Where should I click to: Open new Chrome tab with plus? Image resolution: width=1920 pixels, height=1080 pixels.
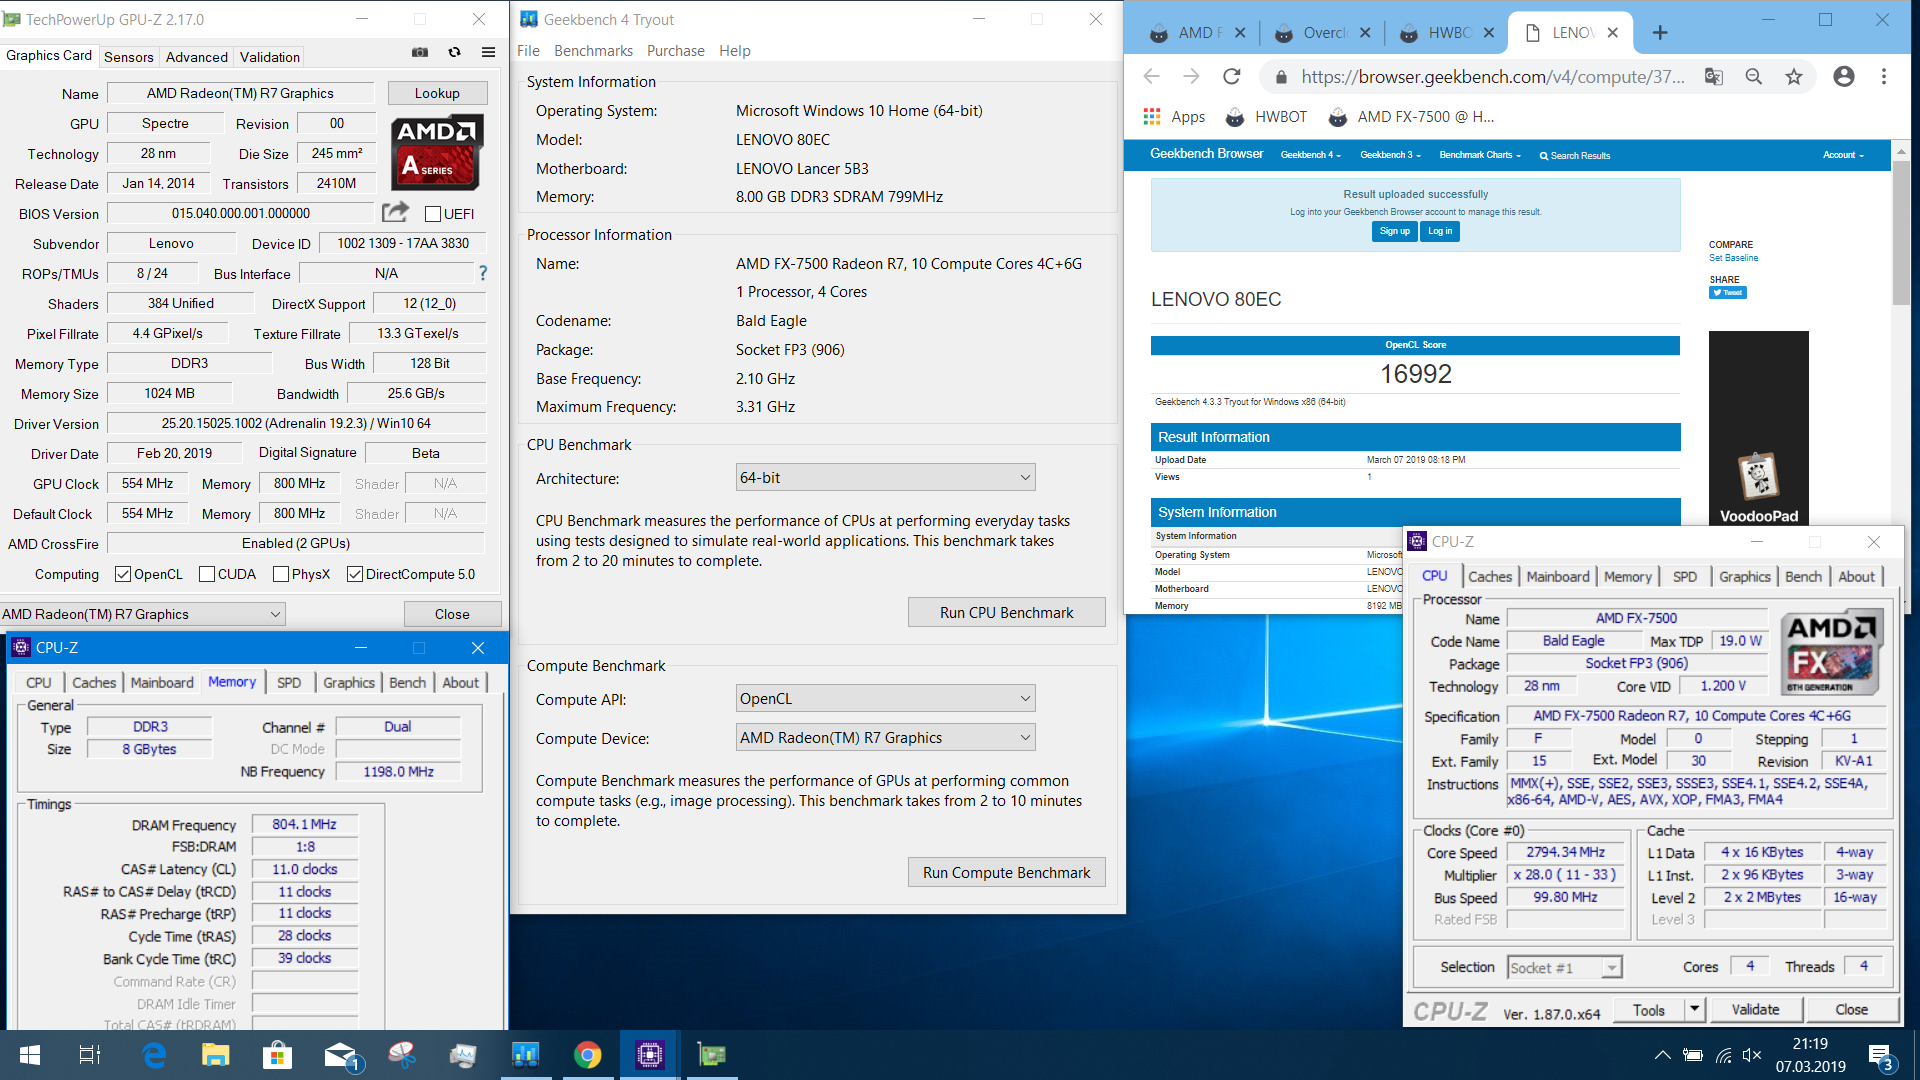pyautogui.click(x=1660, y=33)
